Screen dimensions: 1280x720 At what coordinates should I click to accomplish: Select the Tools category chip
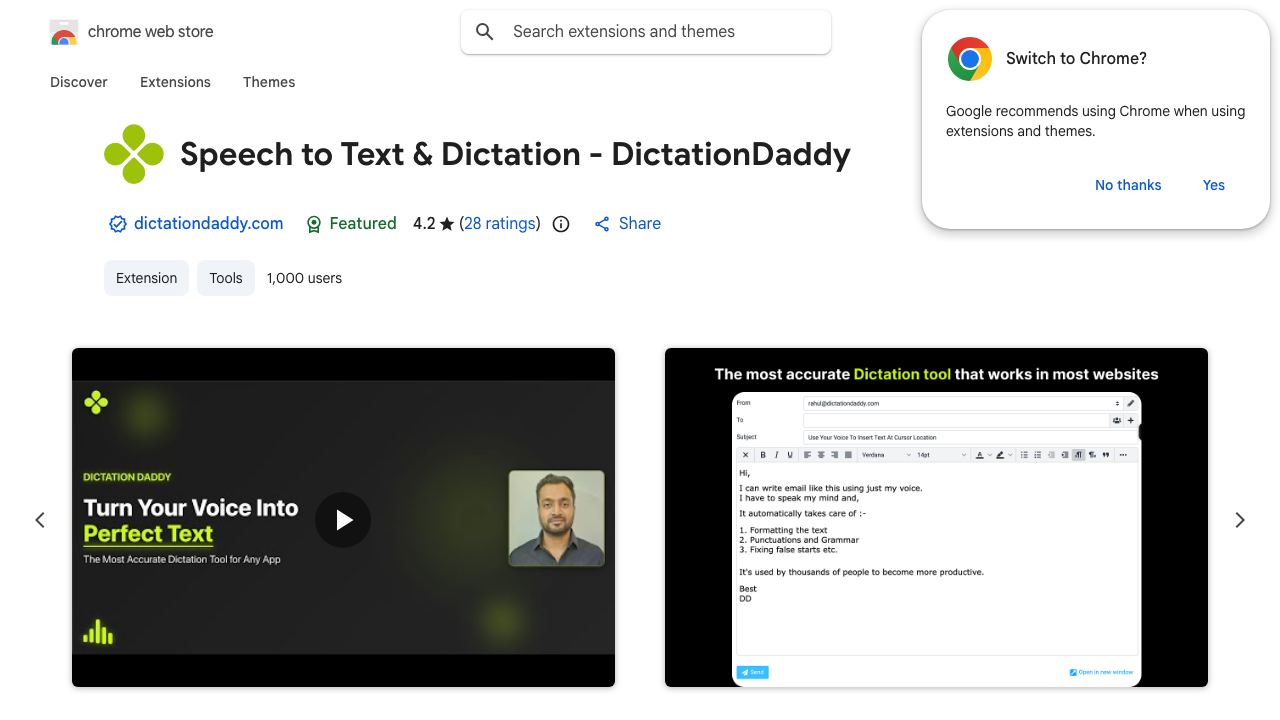coord(226,278)
